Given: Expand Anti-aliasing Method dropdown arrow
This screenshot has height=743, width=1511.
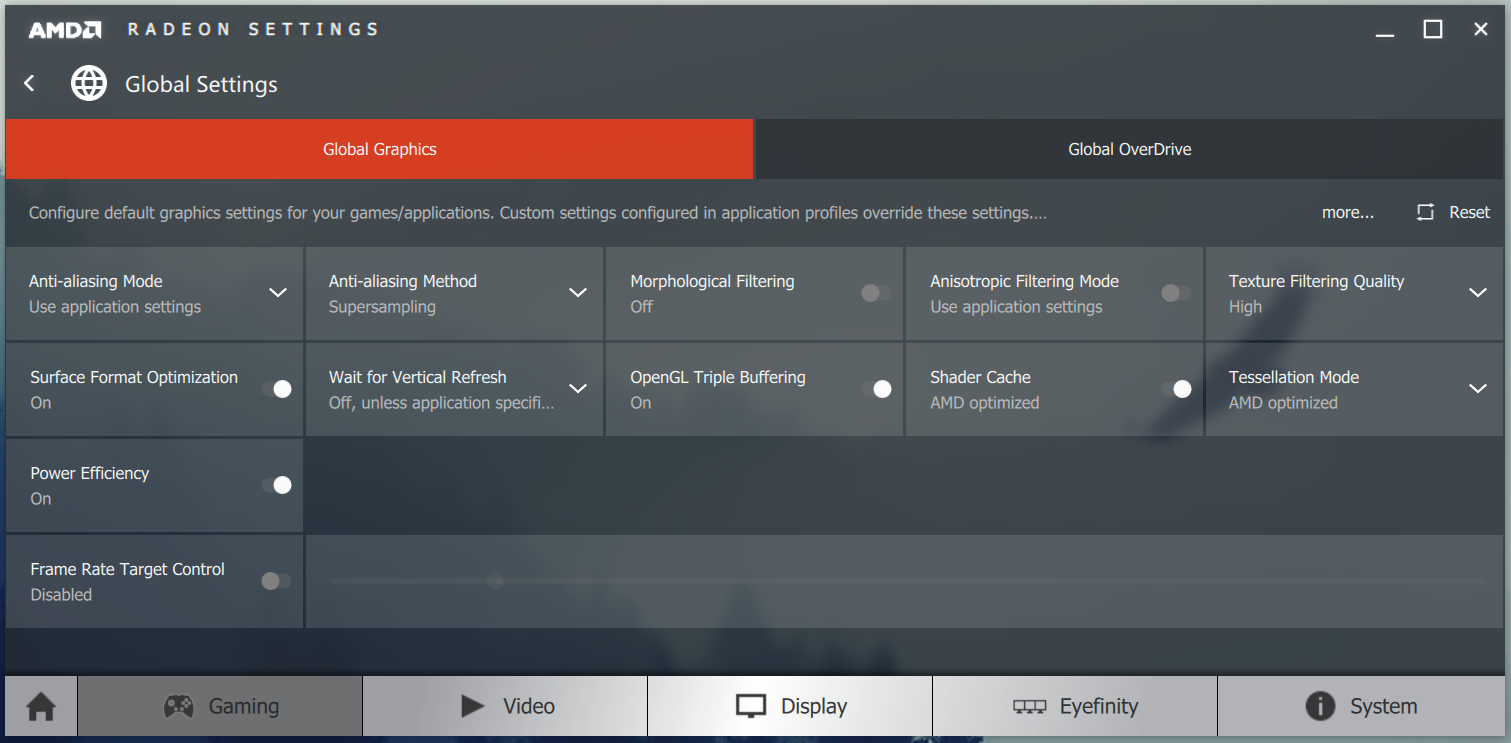Looking at the screenshot, I should point(578,293).
